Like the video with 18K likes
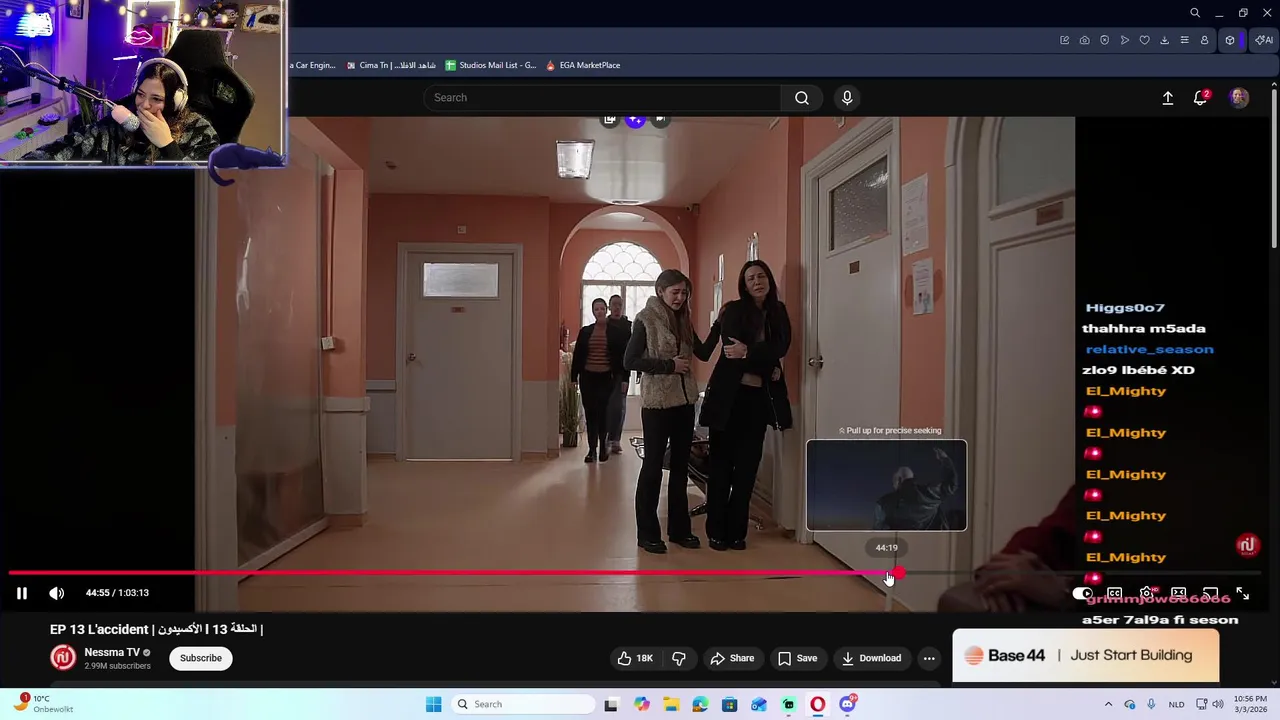The image size is (1280, 720). coord(635,658)
